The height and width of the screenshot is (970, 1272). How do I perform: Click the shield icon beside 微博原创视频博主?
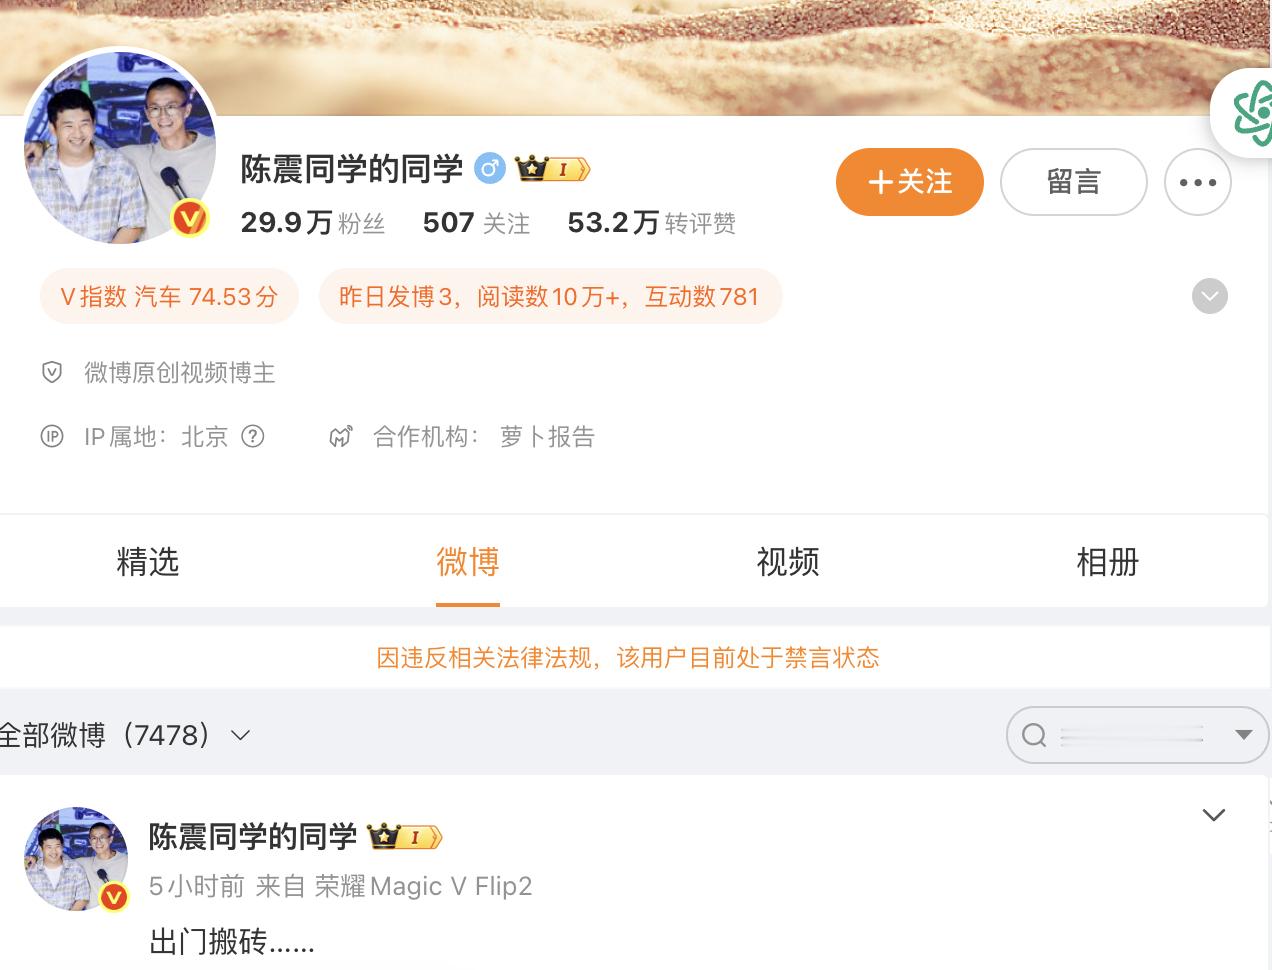52,373
